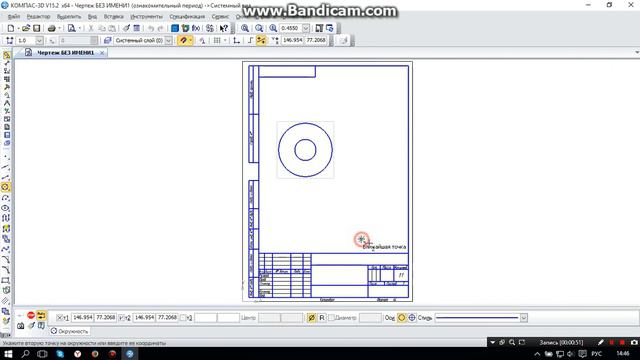Image resolution: width=640 pixels, height=360 pixels.
Task: Open the Вид menu
Action: pyautogui.click(x=93, y=16)
